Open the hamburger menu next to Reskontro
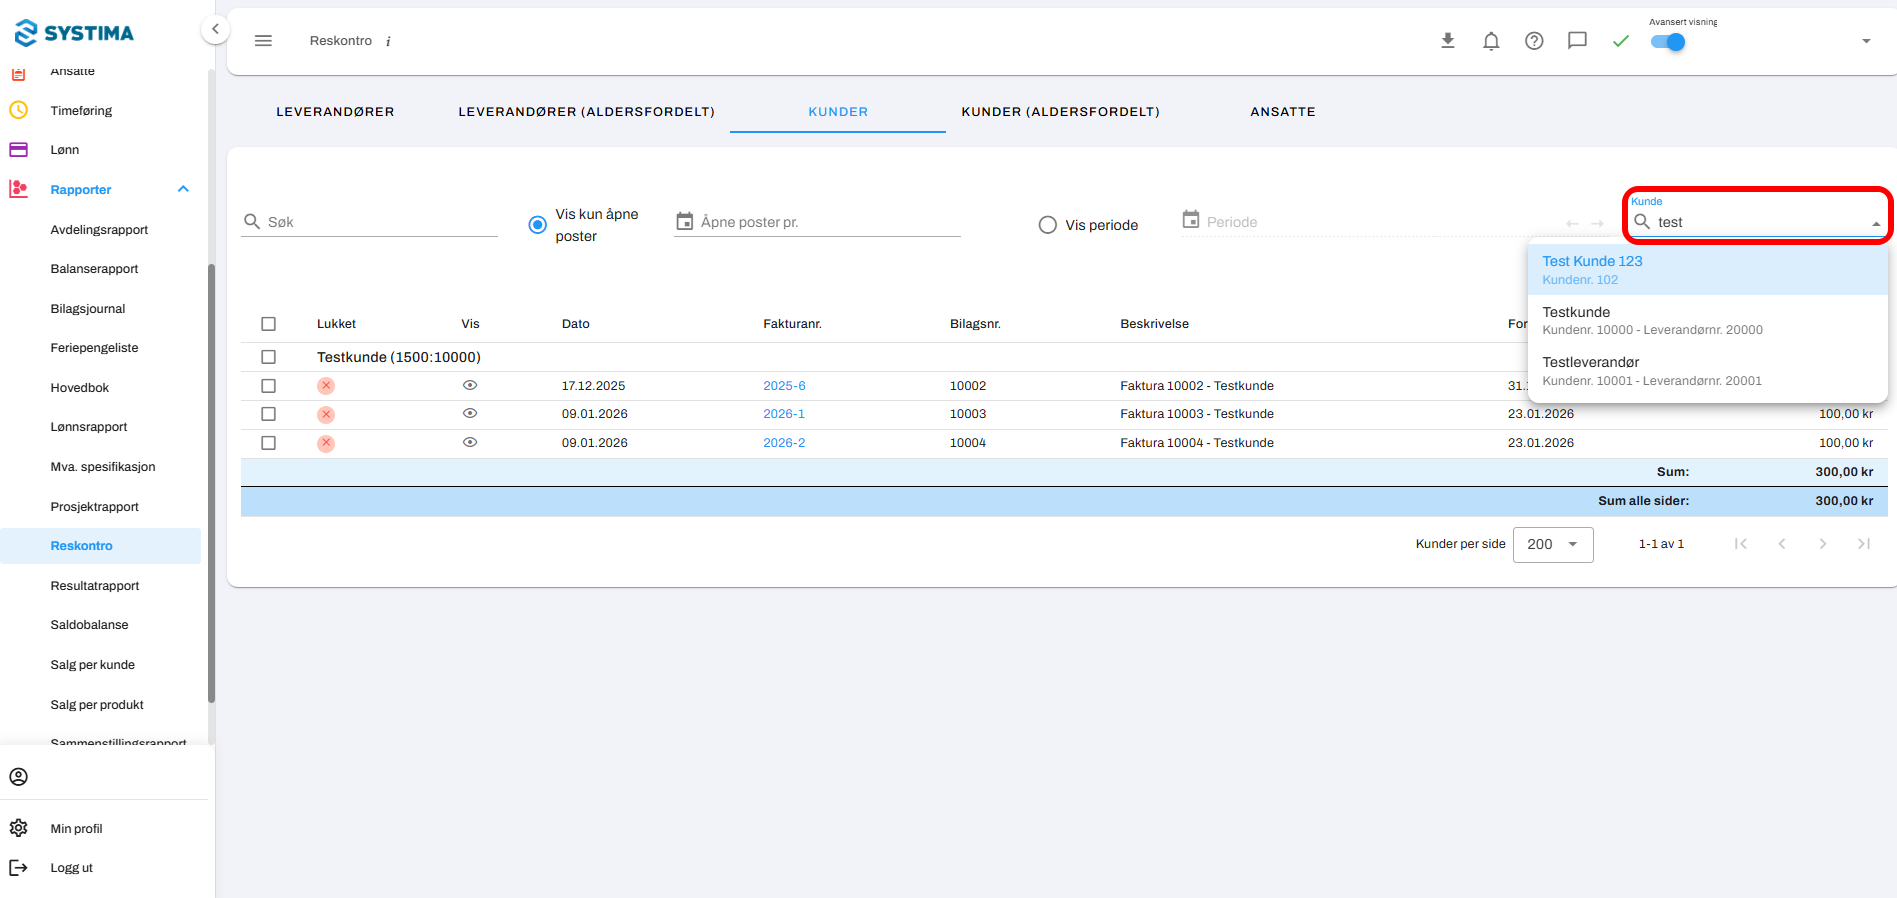This screenshot has height=898, width=1897. tap(263, 41)
